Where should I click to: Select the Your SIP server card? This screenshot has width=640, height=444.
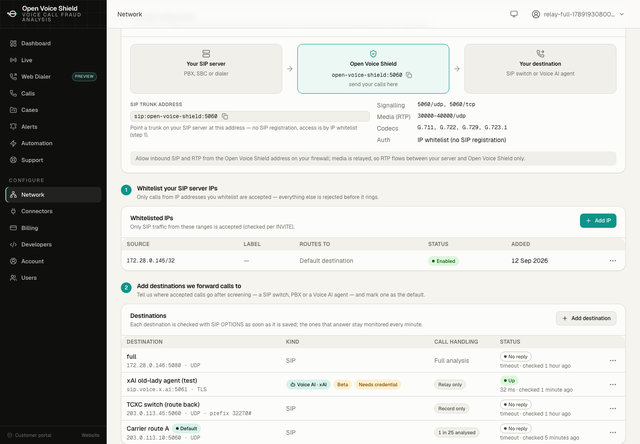click(x=206, y=69)
